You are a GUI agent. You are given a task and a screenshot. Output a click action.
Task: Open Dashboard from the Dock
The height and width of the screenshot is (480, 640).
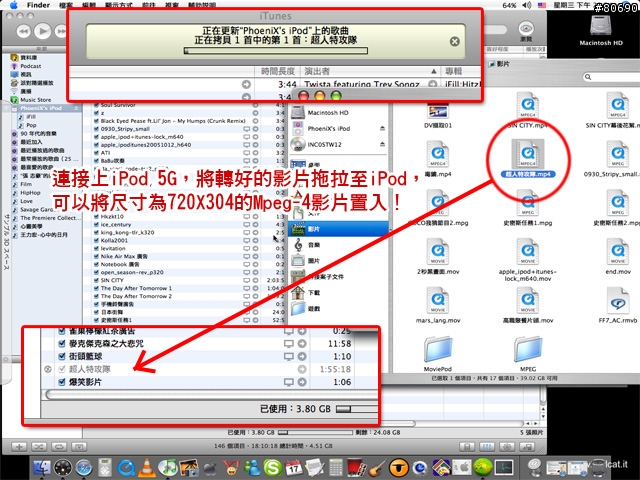pyautogui.click(x=63, y=467)
